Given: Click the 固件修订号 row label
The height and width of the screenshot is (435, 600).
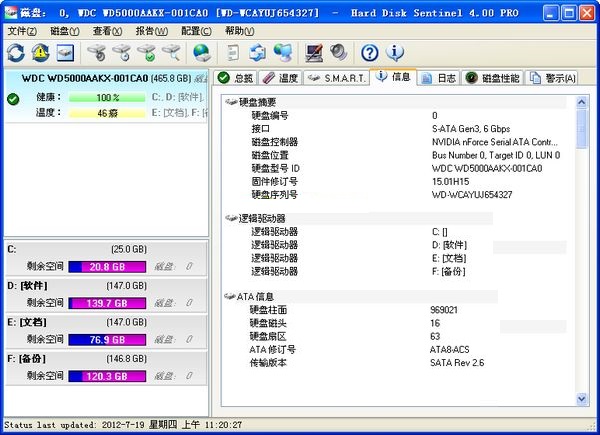Looking at the screenshot, I should pyautogui.click(x=274, y=181).
